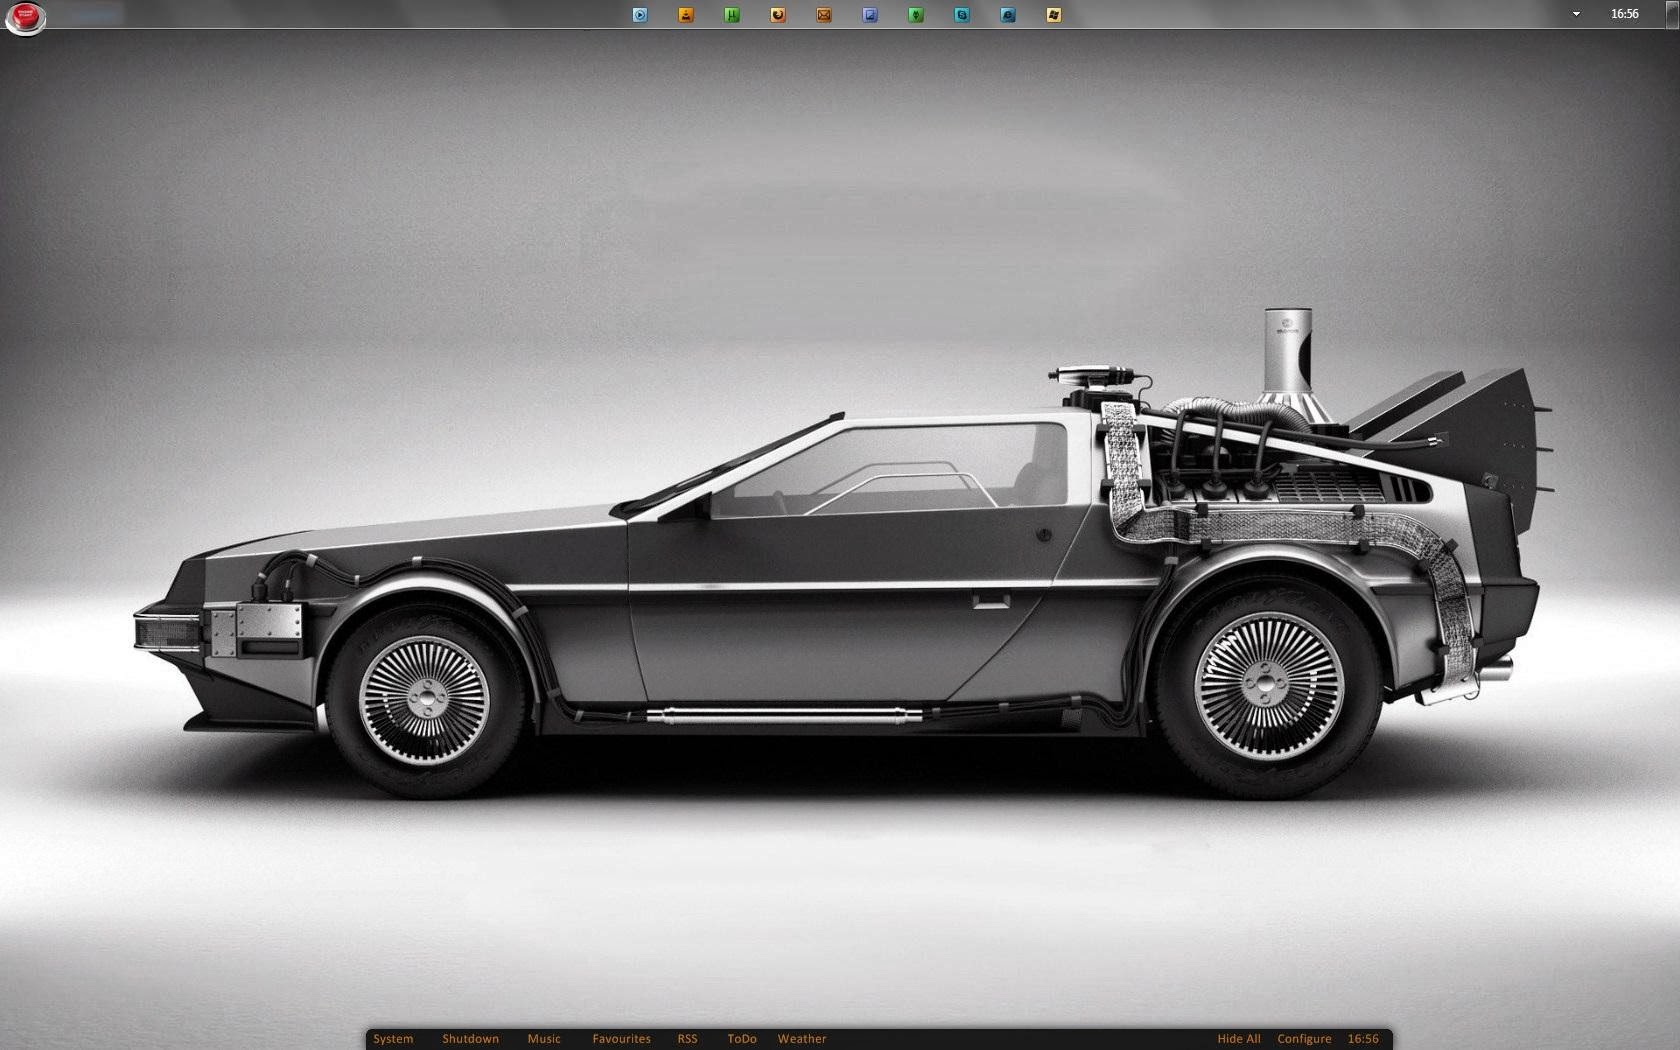Open the Shutdown menu

pos(470,1039)
